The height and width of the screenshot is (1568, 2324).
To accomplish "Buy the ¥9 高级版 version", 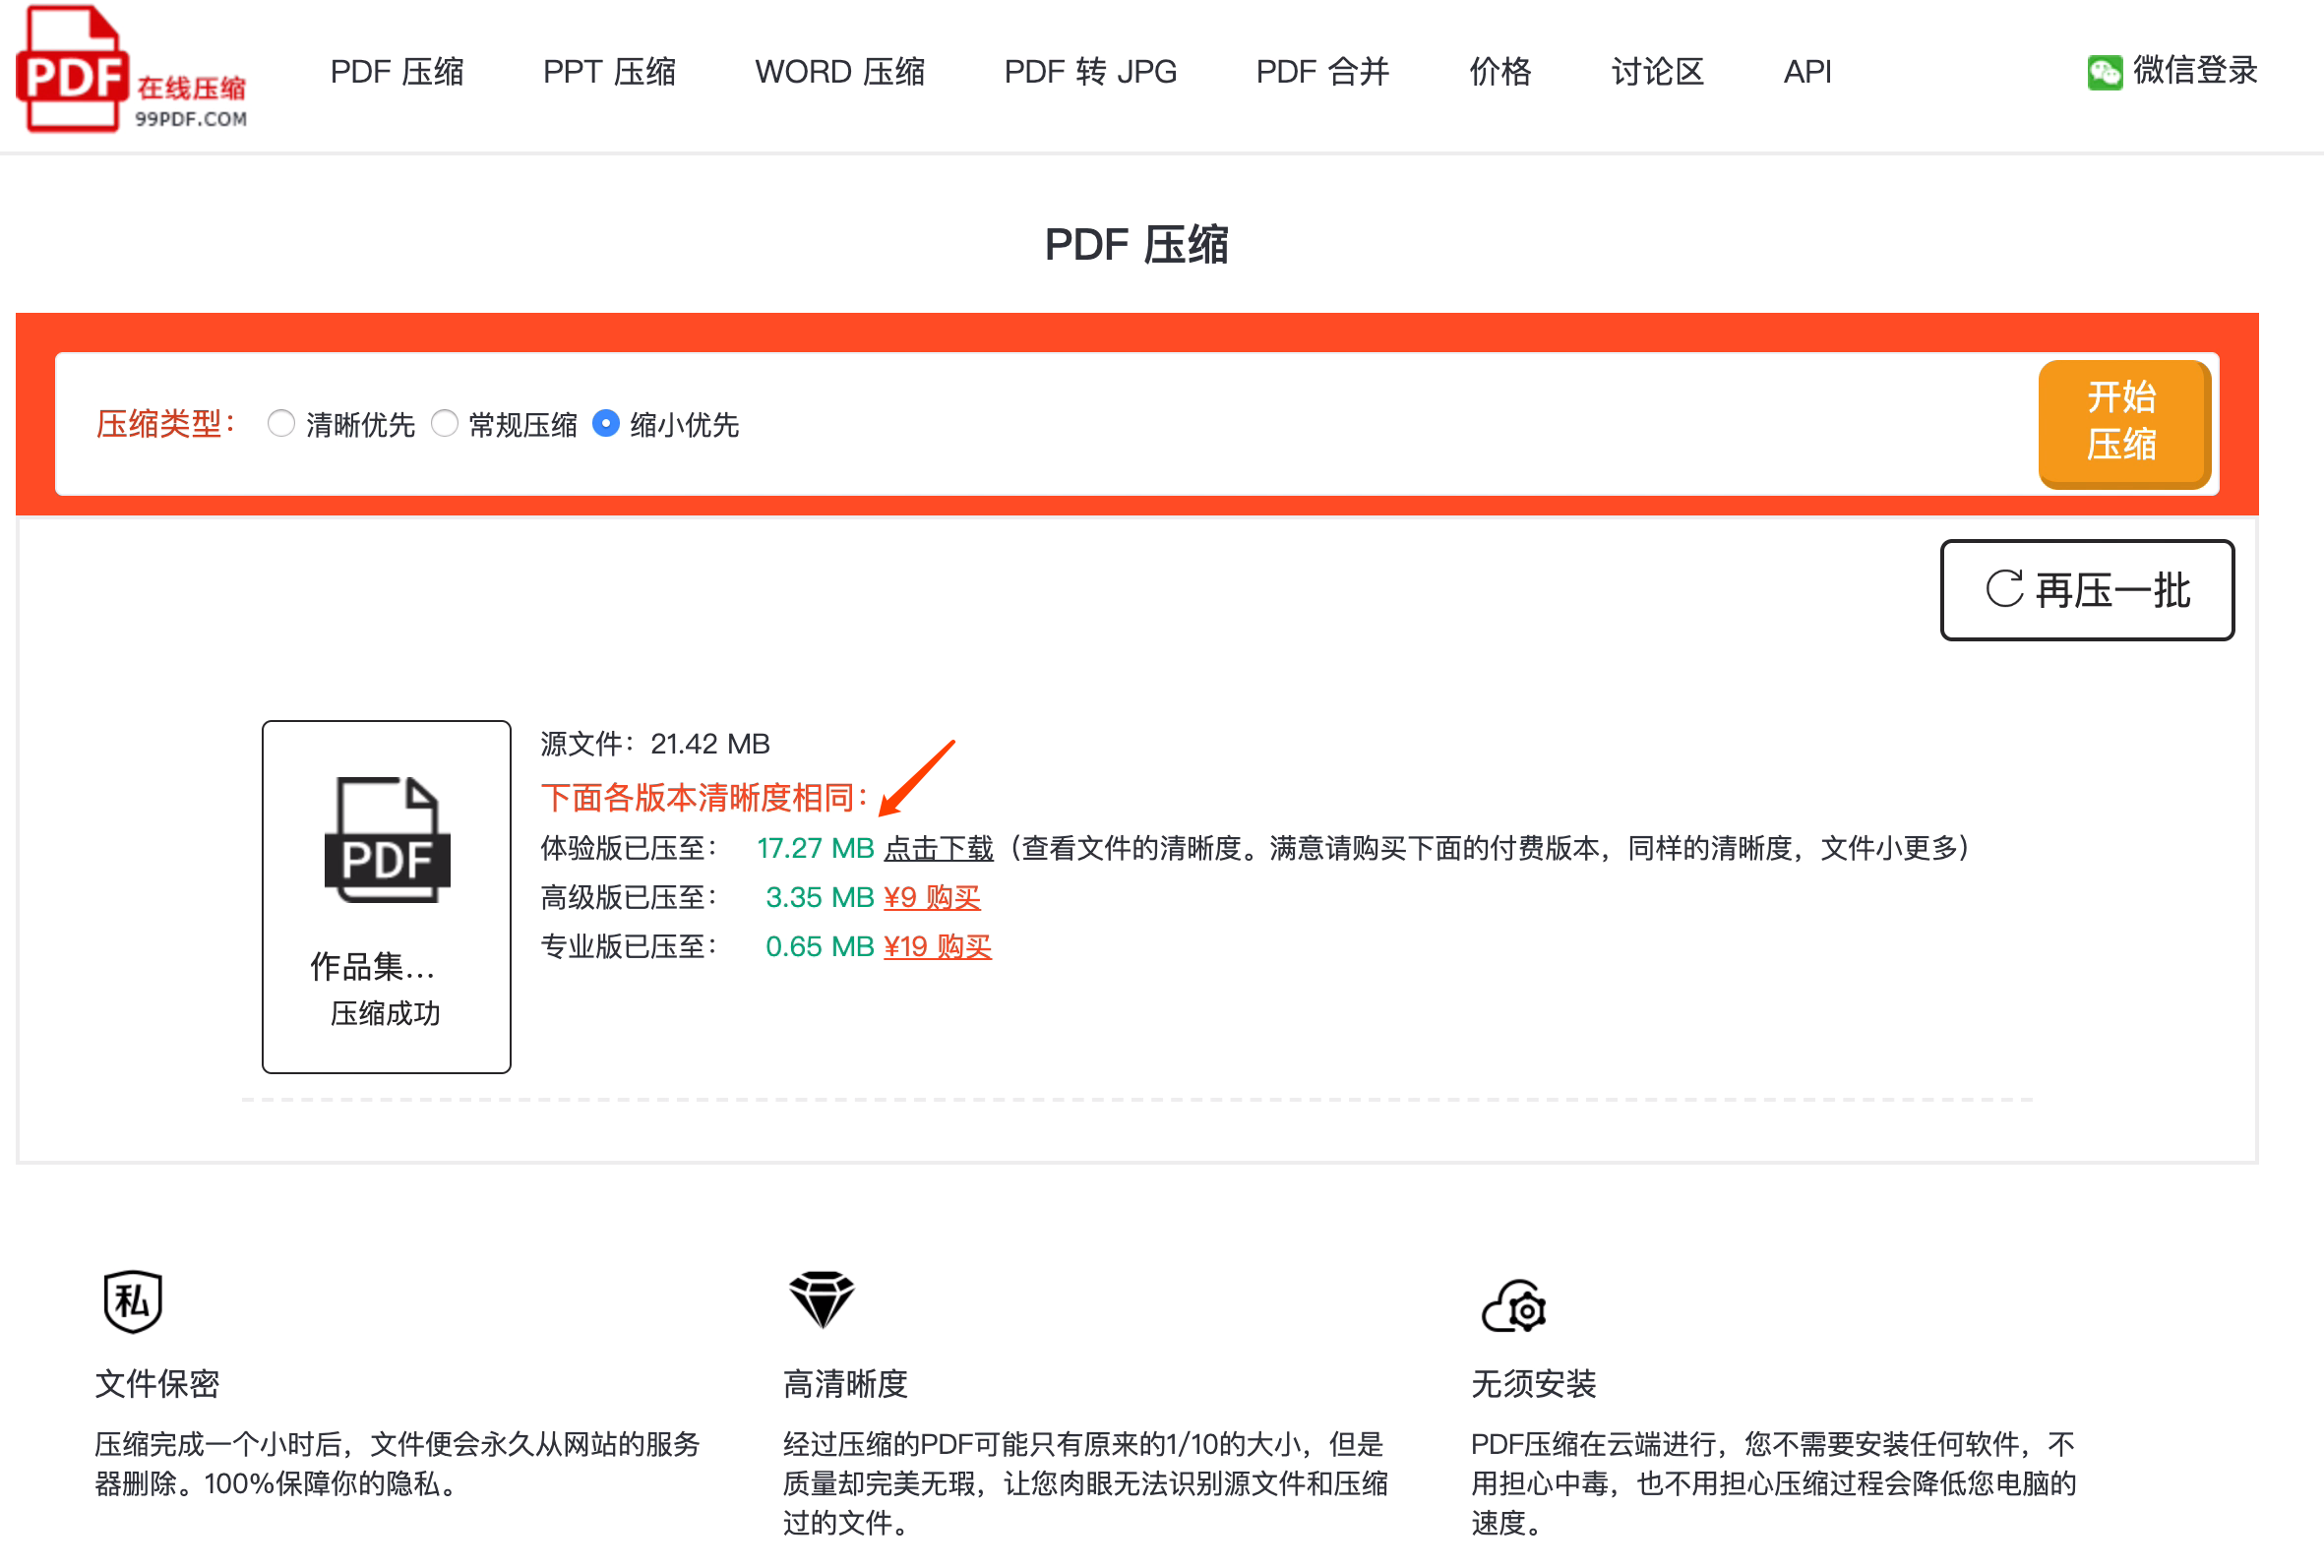I will pyautogui.click(x=931, y=898).
